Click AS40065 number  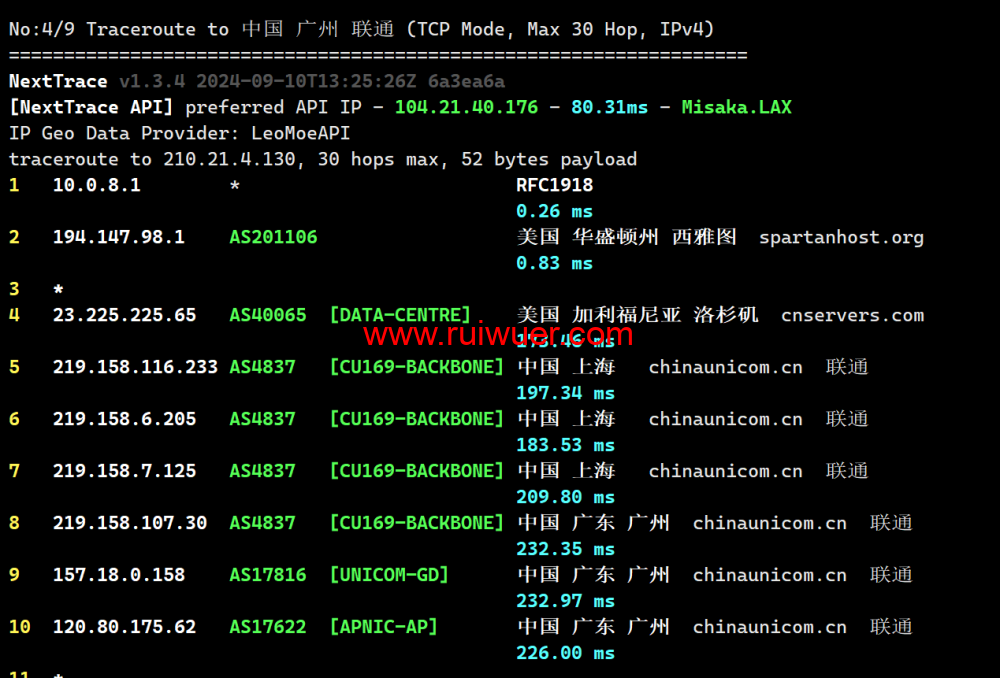click(268, 315)
